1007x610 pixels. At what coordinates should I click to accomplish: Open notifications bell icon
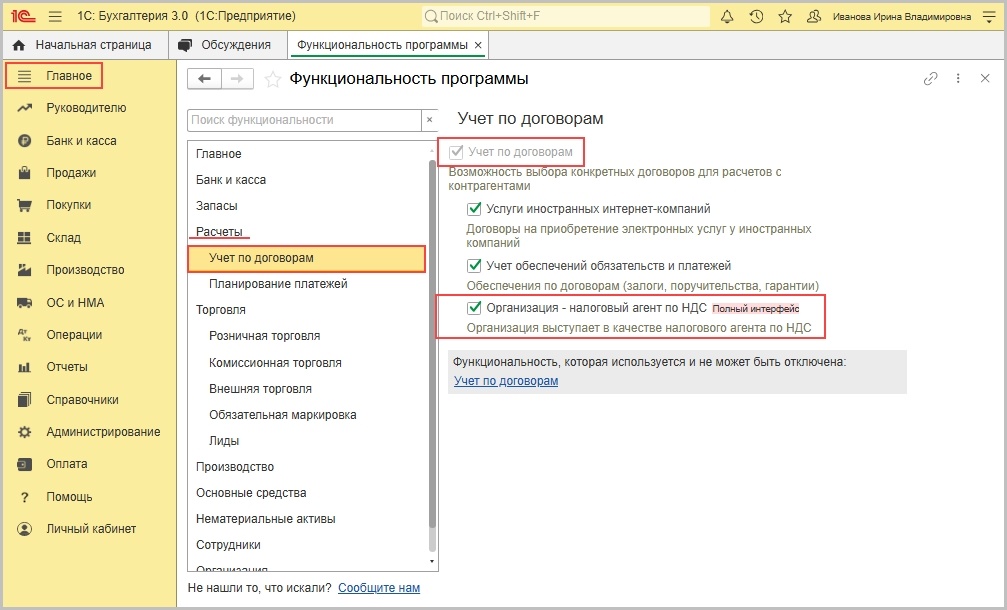(727, 17)
